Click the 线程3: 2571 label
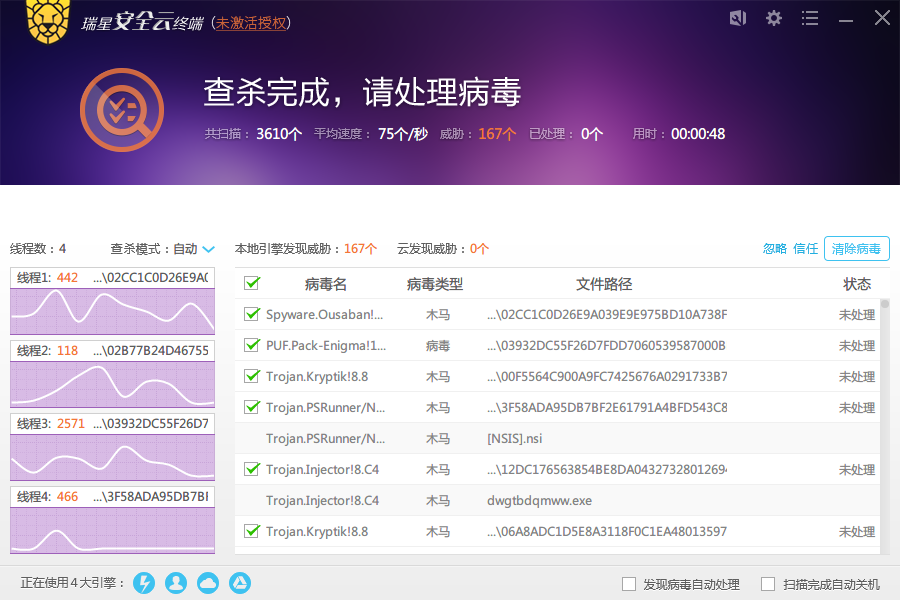The width and height of the screenshot is (900, 600). coord(51,424)
